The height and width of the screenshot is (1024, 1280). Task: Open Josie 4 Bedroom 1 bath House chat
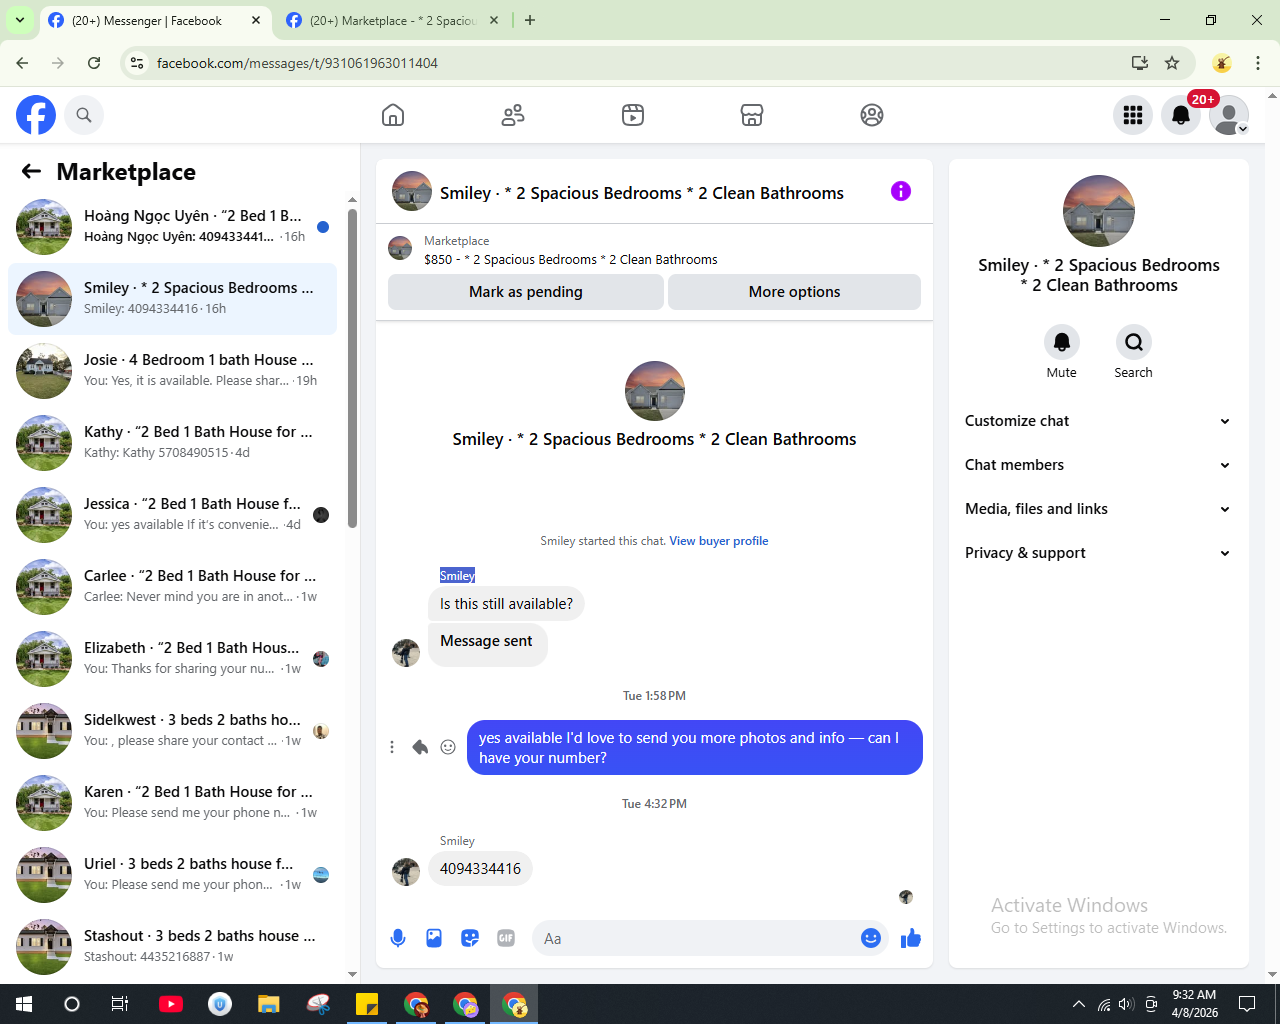click(x=173, y=371)
